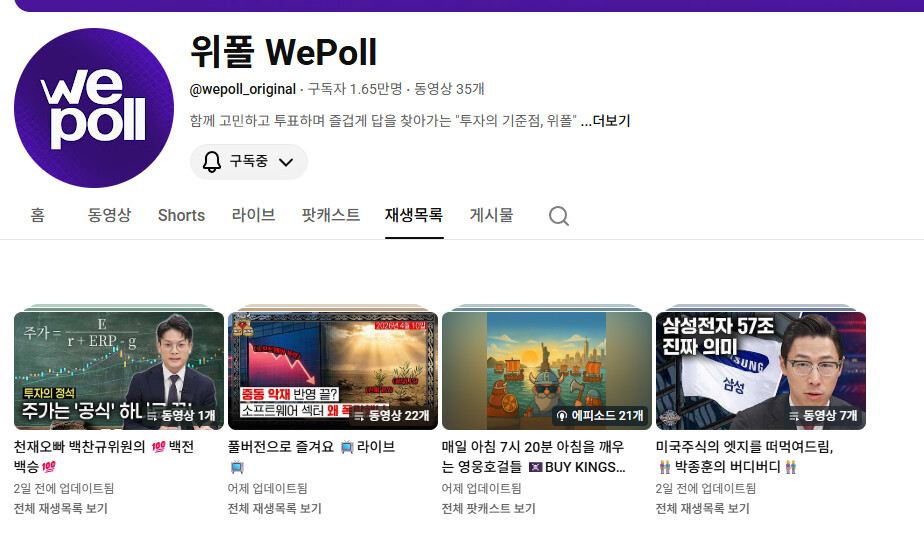Click the 동영상 7개 playlist count badge

pyautogui.click(x=823, y=415)
